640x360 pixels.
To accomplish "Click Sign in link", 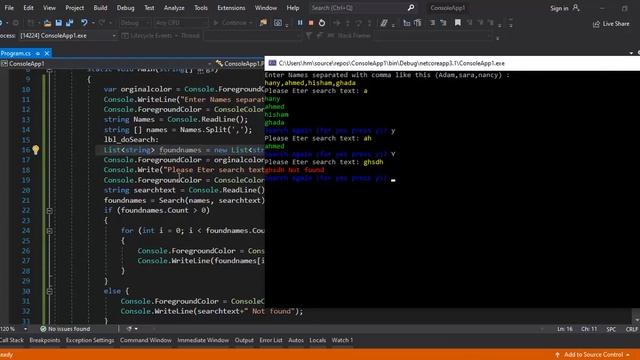I will coord(559,8).
